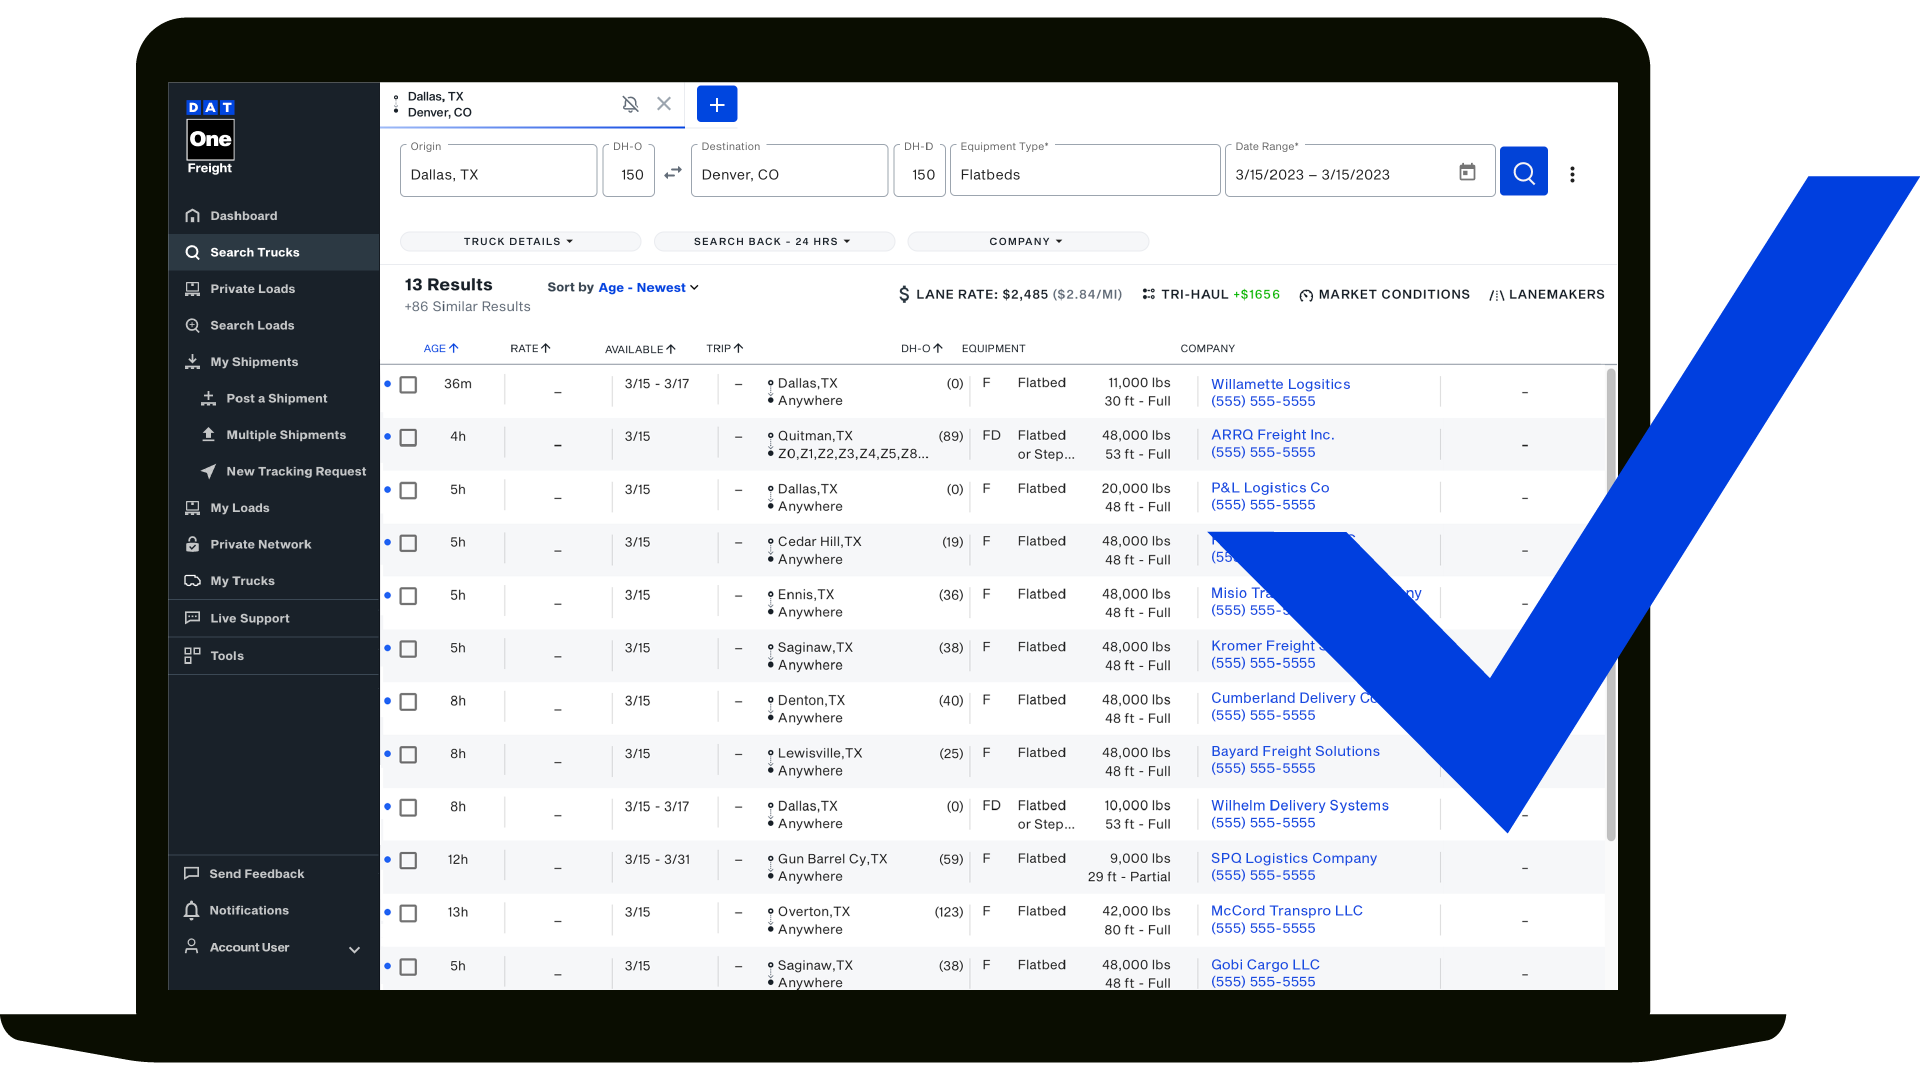Click the Origin field containing Dallas, TX
The image size is (1920, 1080).
pos(497,174)
